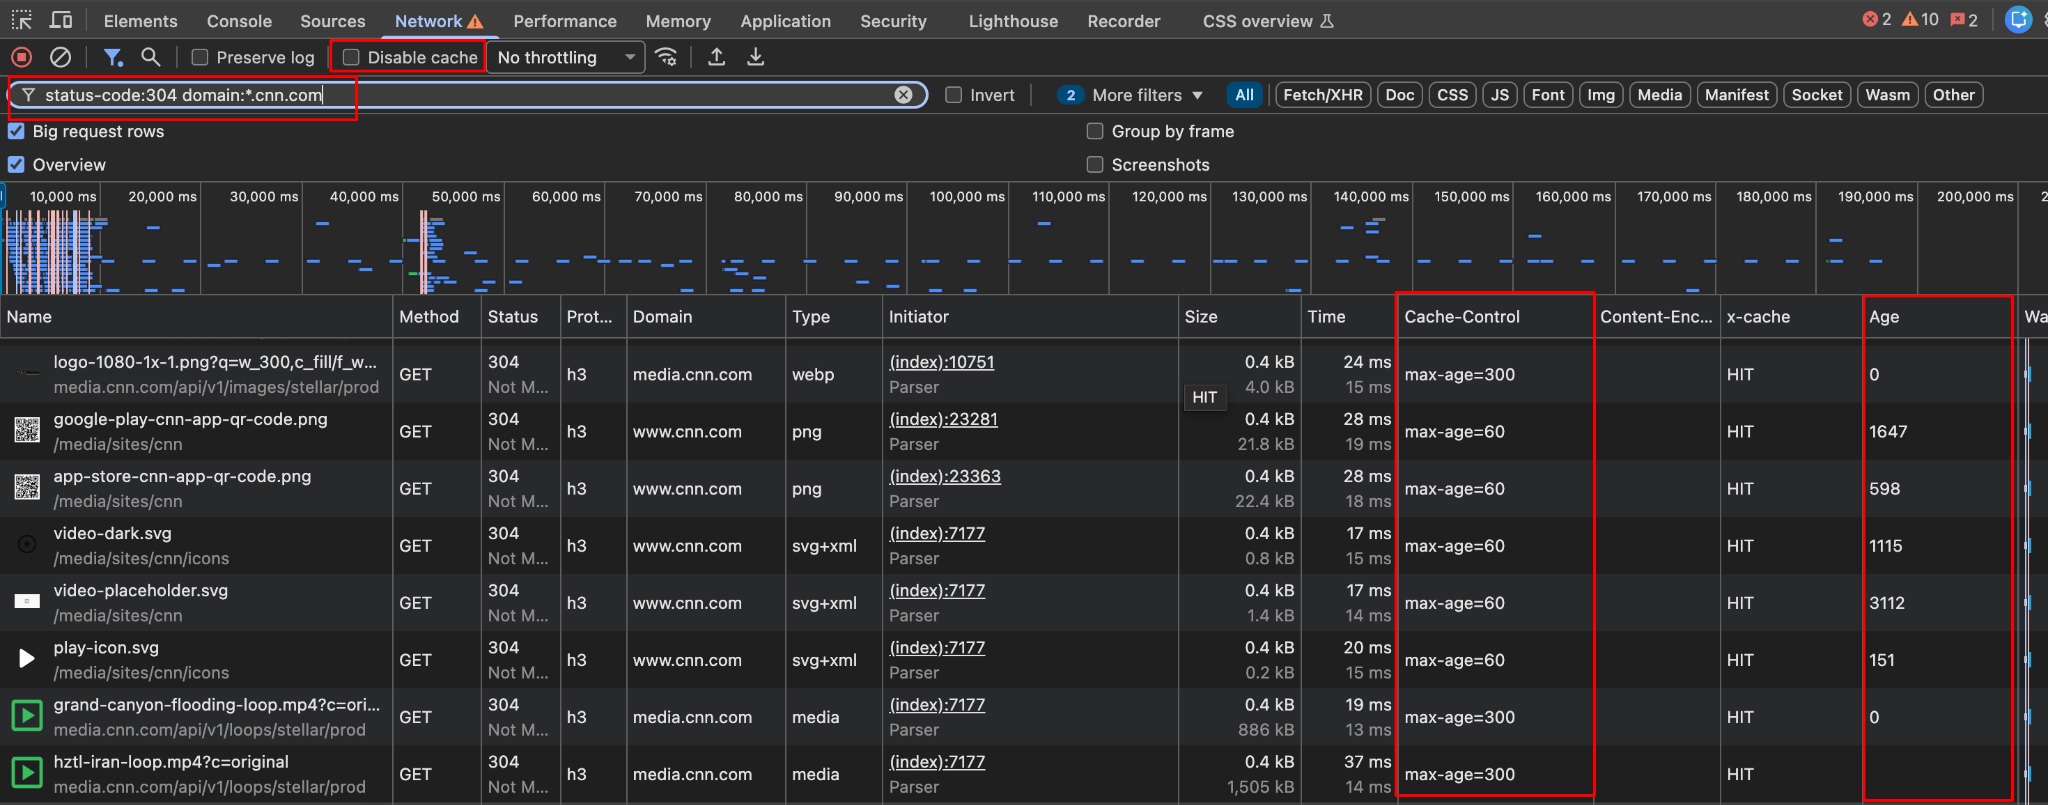Viewport: 2048px width, 805px height.
Task: Import HAR file upload icon
Action: (716, 57)
